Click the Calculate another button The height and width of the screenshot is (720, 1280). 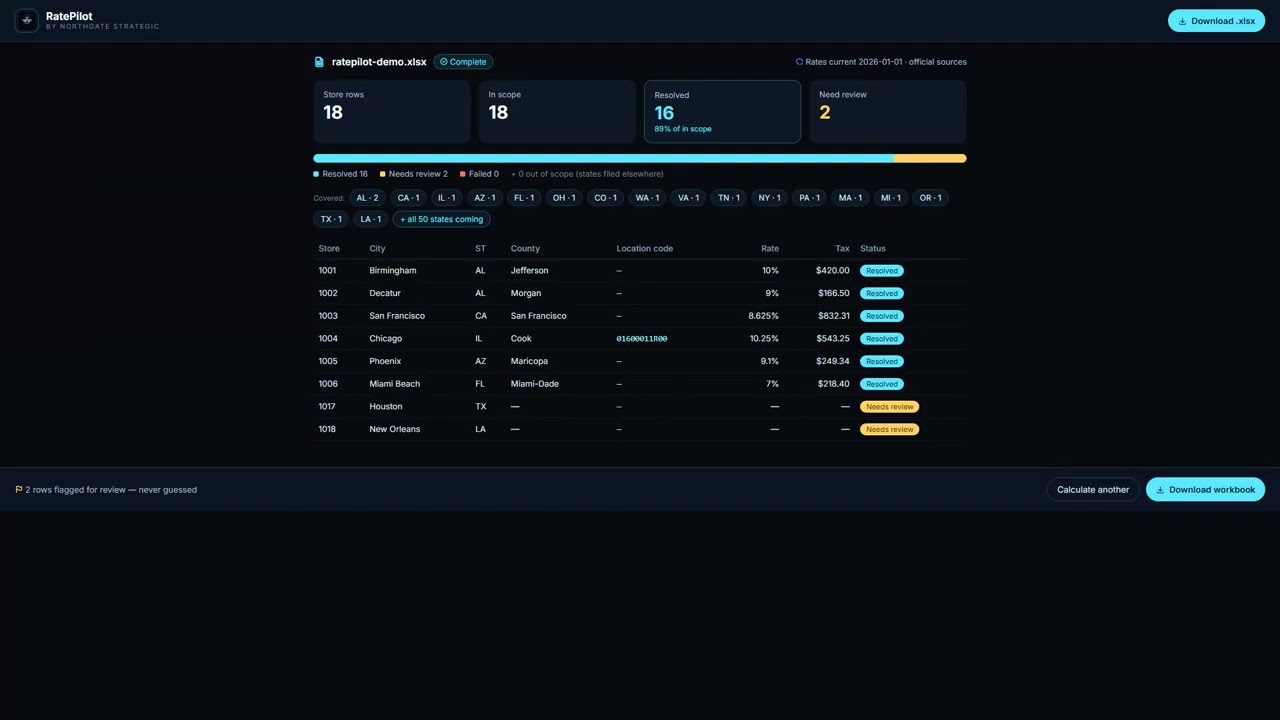tap(1093, 489)
